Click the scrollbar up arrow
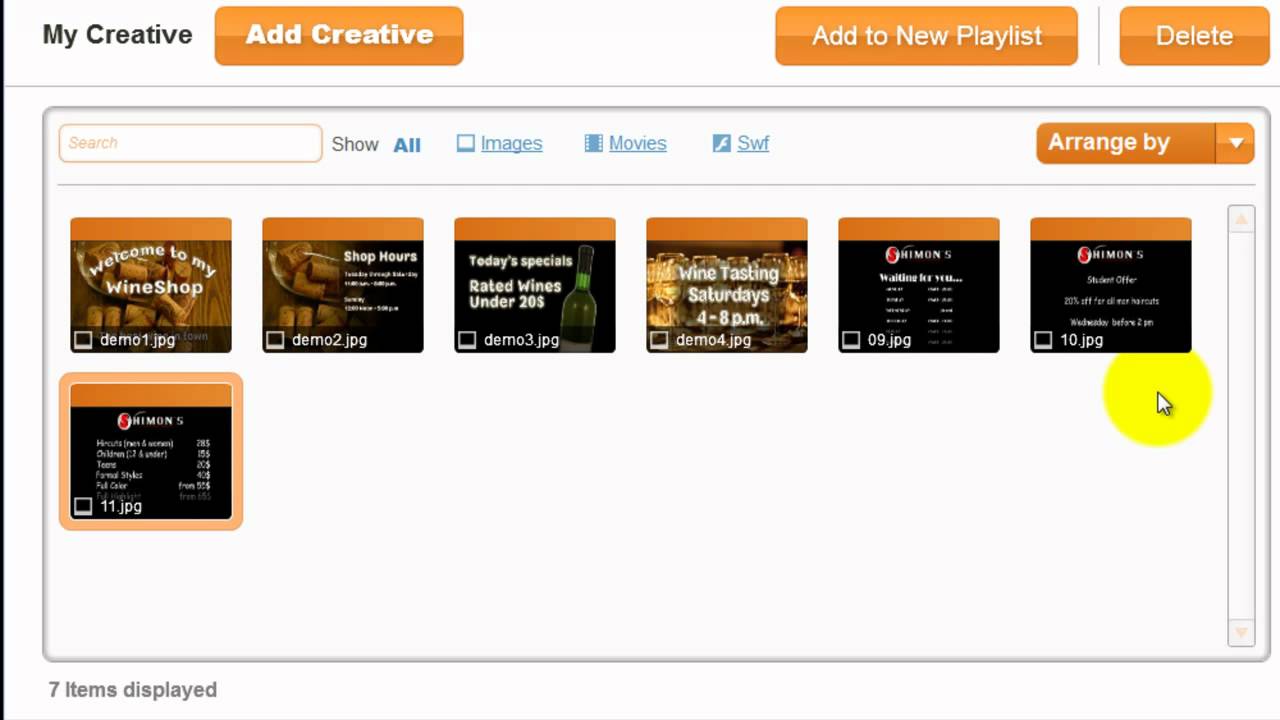The image size is (1280, 720). pos(1241,219)
